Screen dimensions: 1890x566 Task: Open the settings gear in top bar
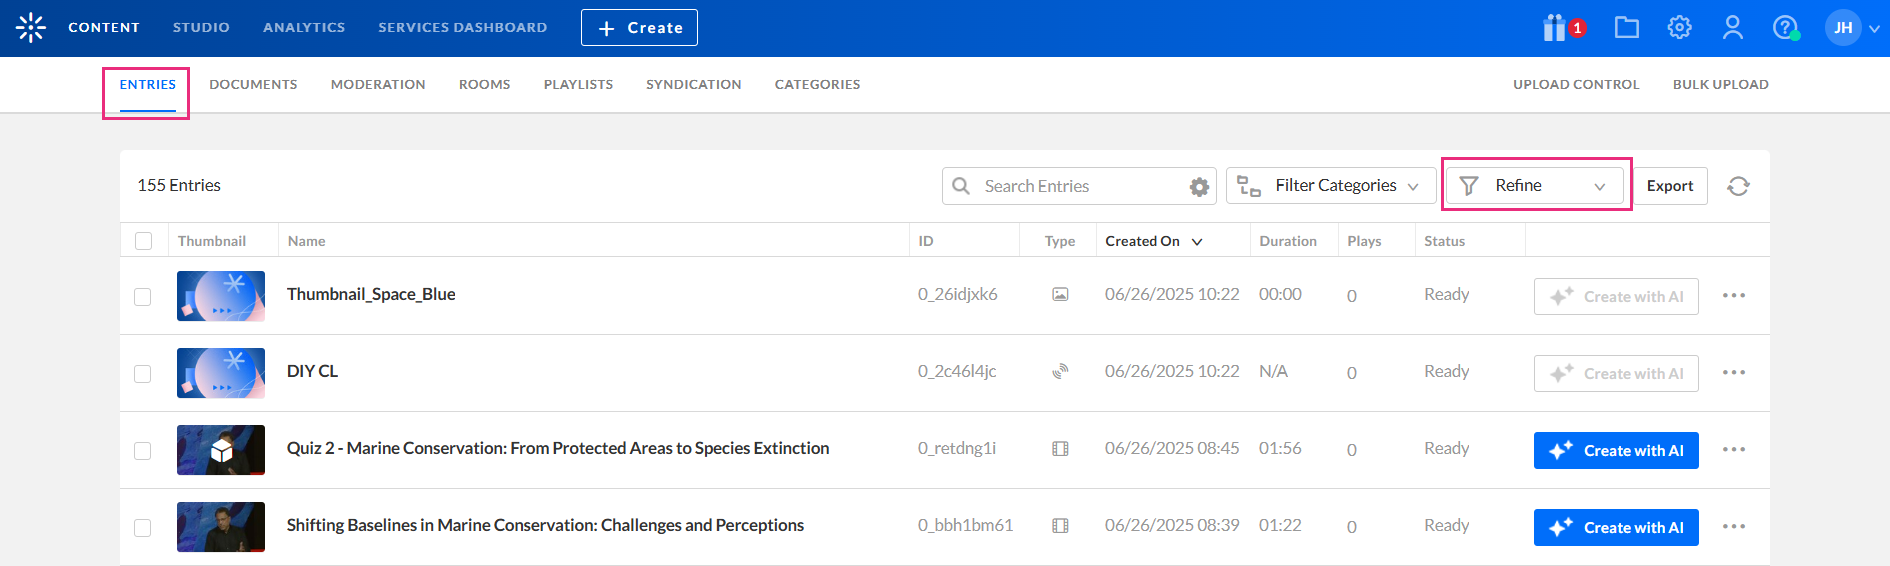pos(1680,28)
